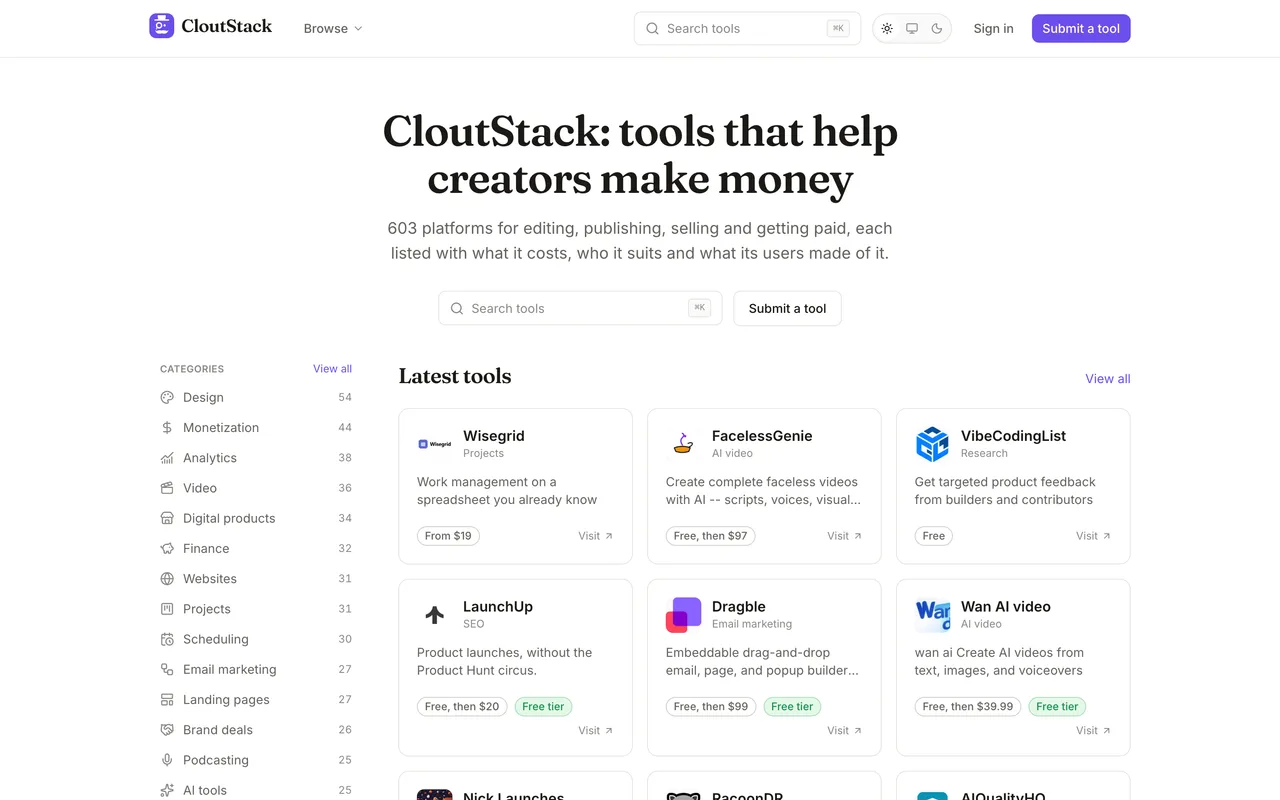Open View all latest tools
Image resolution: width=1280 pixels, height=800 pixels.
coord(1108,379)
